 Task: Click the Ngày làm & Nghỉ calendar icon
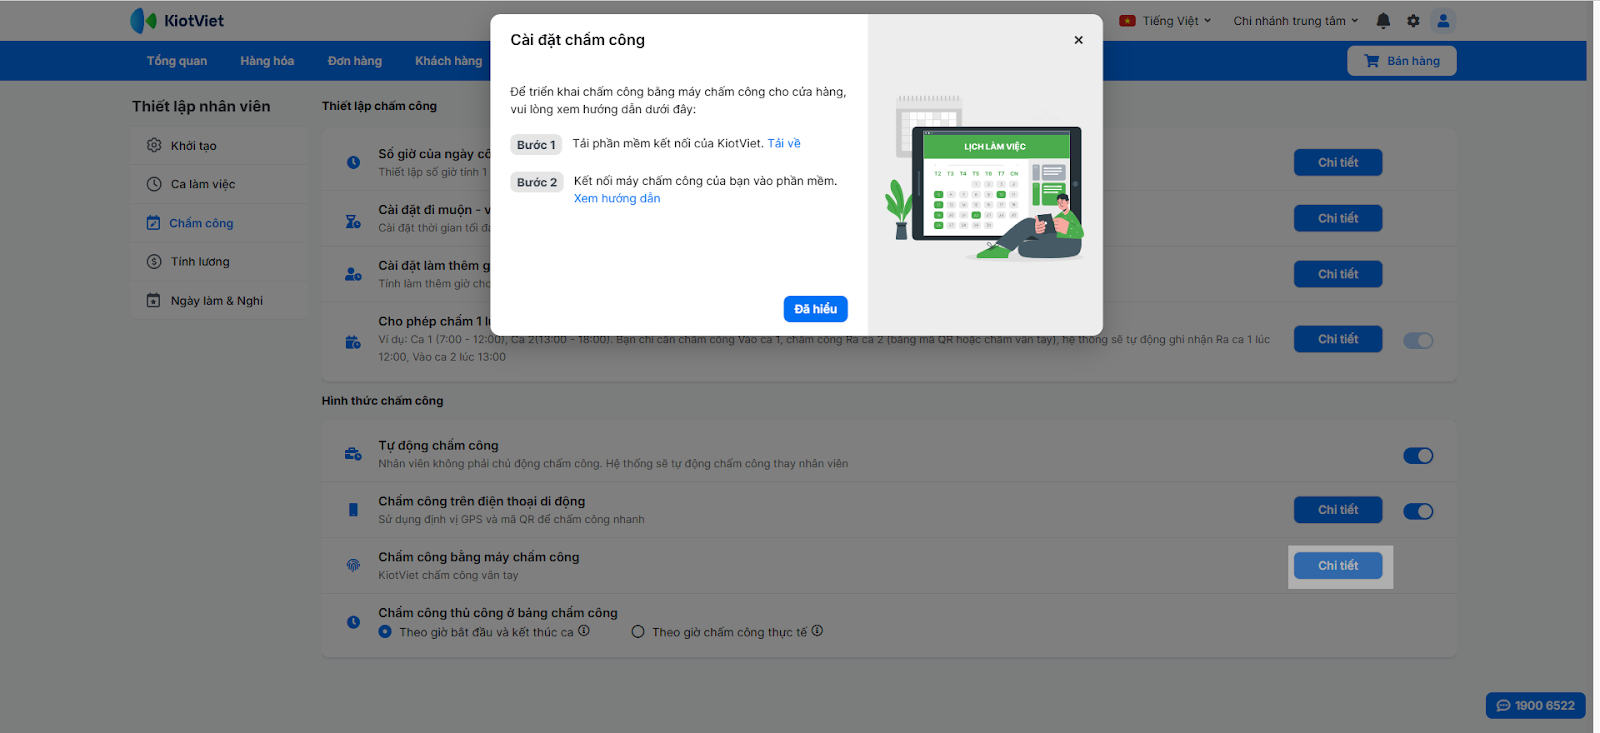[x=153, y=300]
